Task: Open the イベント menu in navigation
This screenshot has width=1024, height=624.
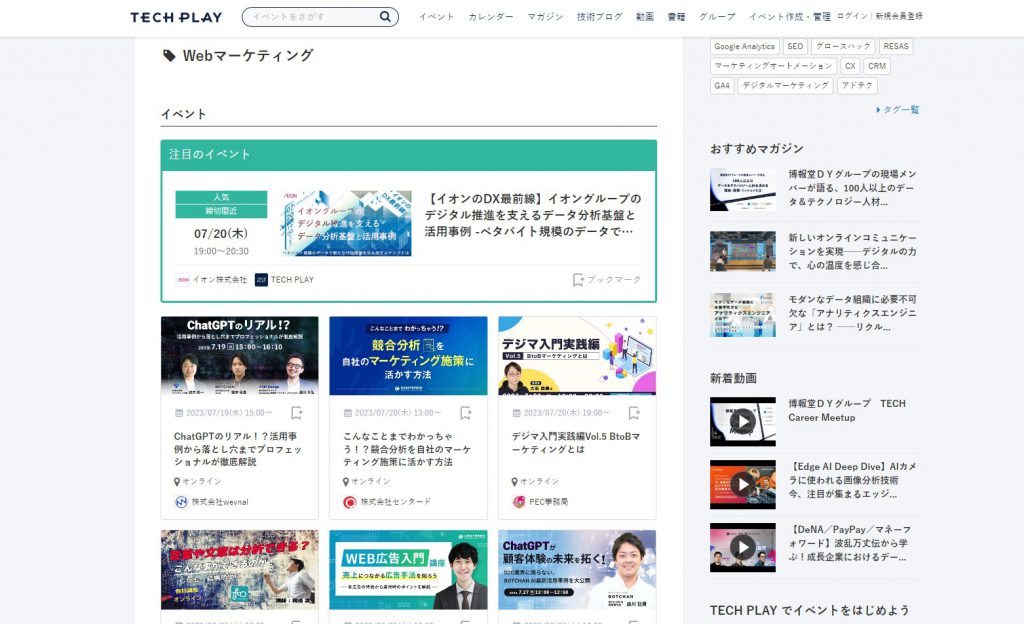Action: 436,17
